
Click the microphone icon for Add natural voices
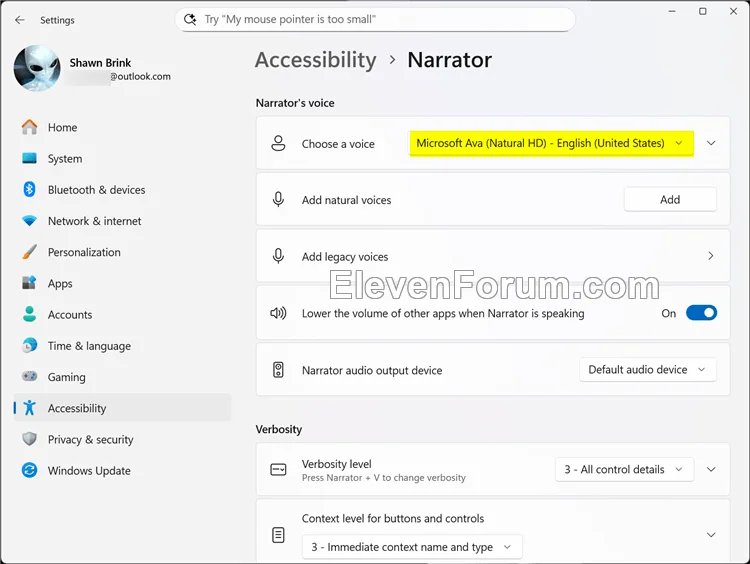coord(278,199)
